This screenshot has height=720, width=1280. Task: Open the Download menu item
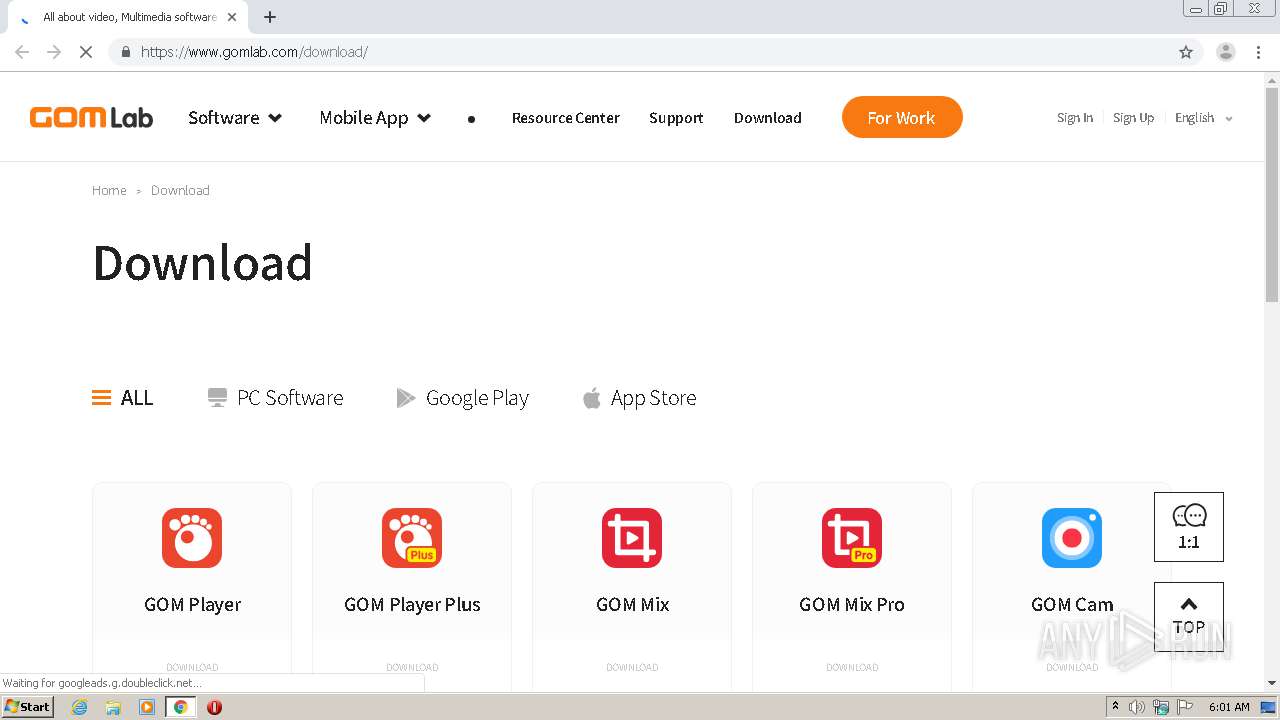[x=768, y=118]
